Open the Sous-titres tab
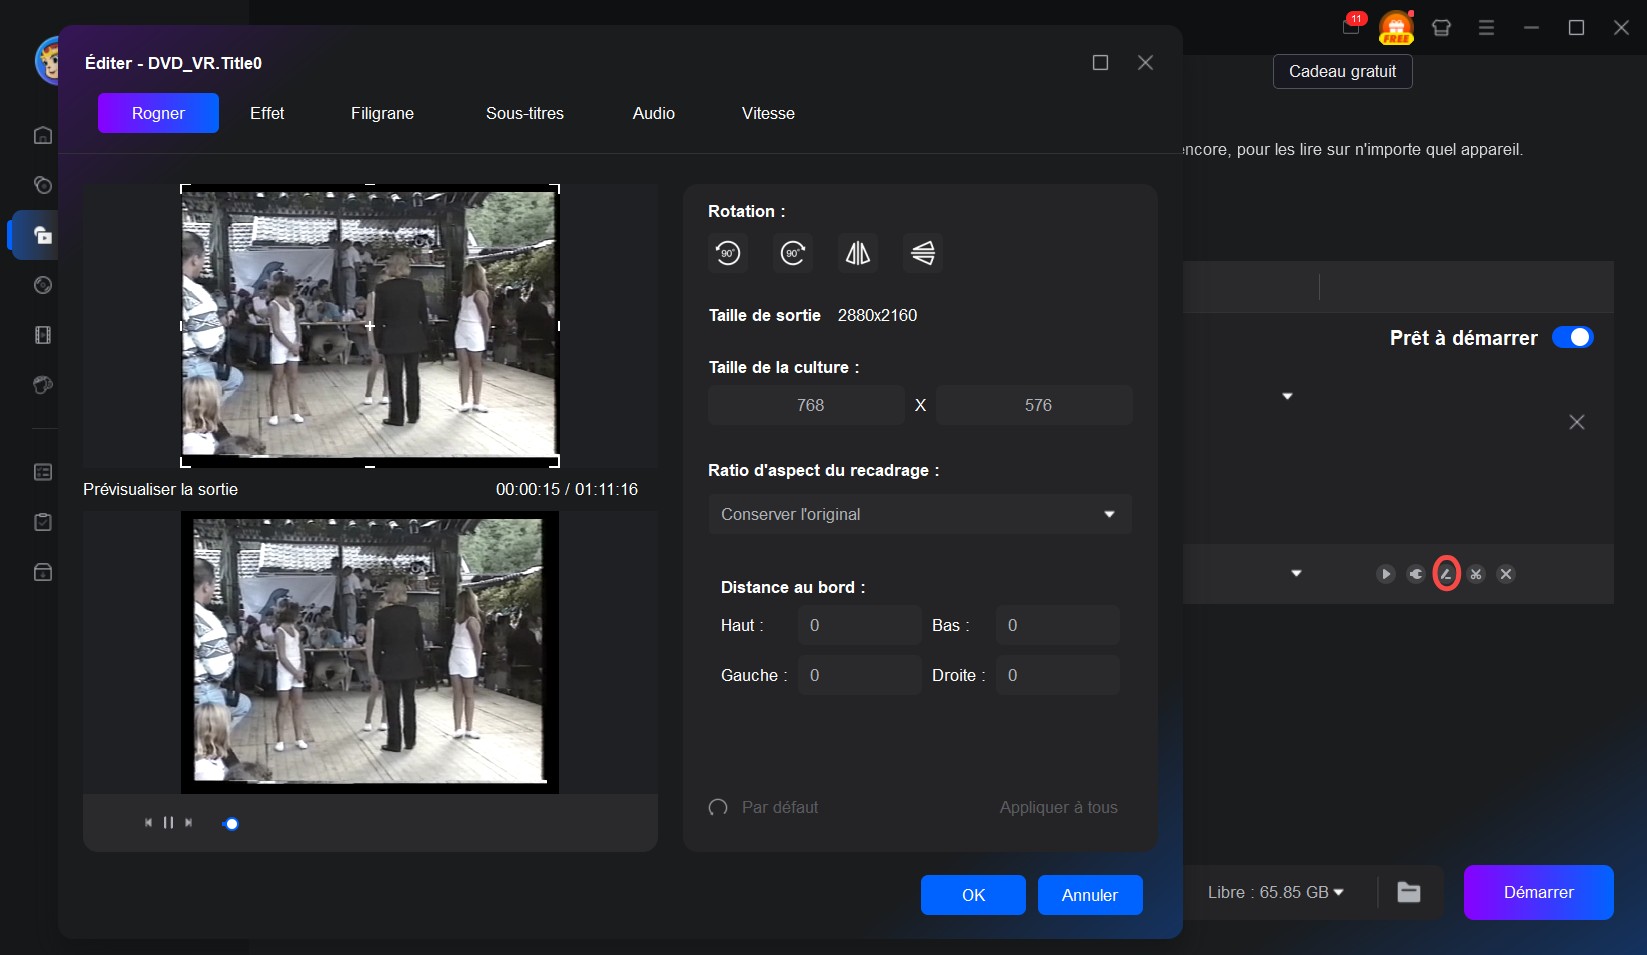This screenshot has width=1647, height=955. point(523,113)
